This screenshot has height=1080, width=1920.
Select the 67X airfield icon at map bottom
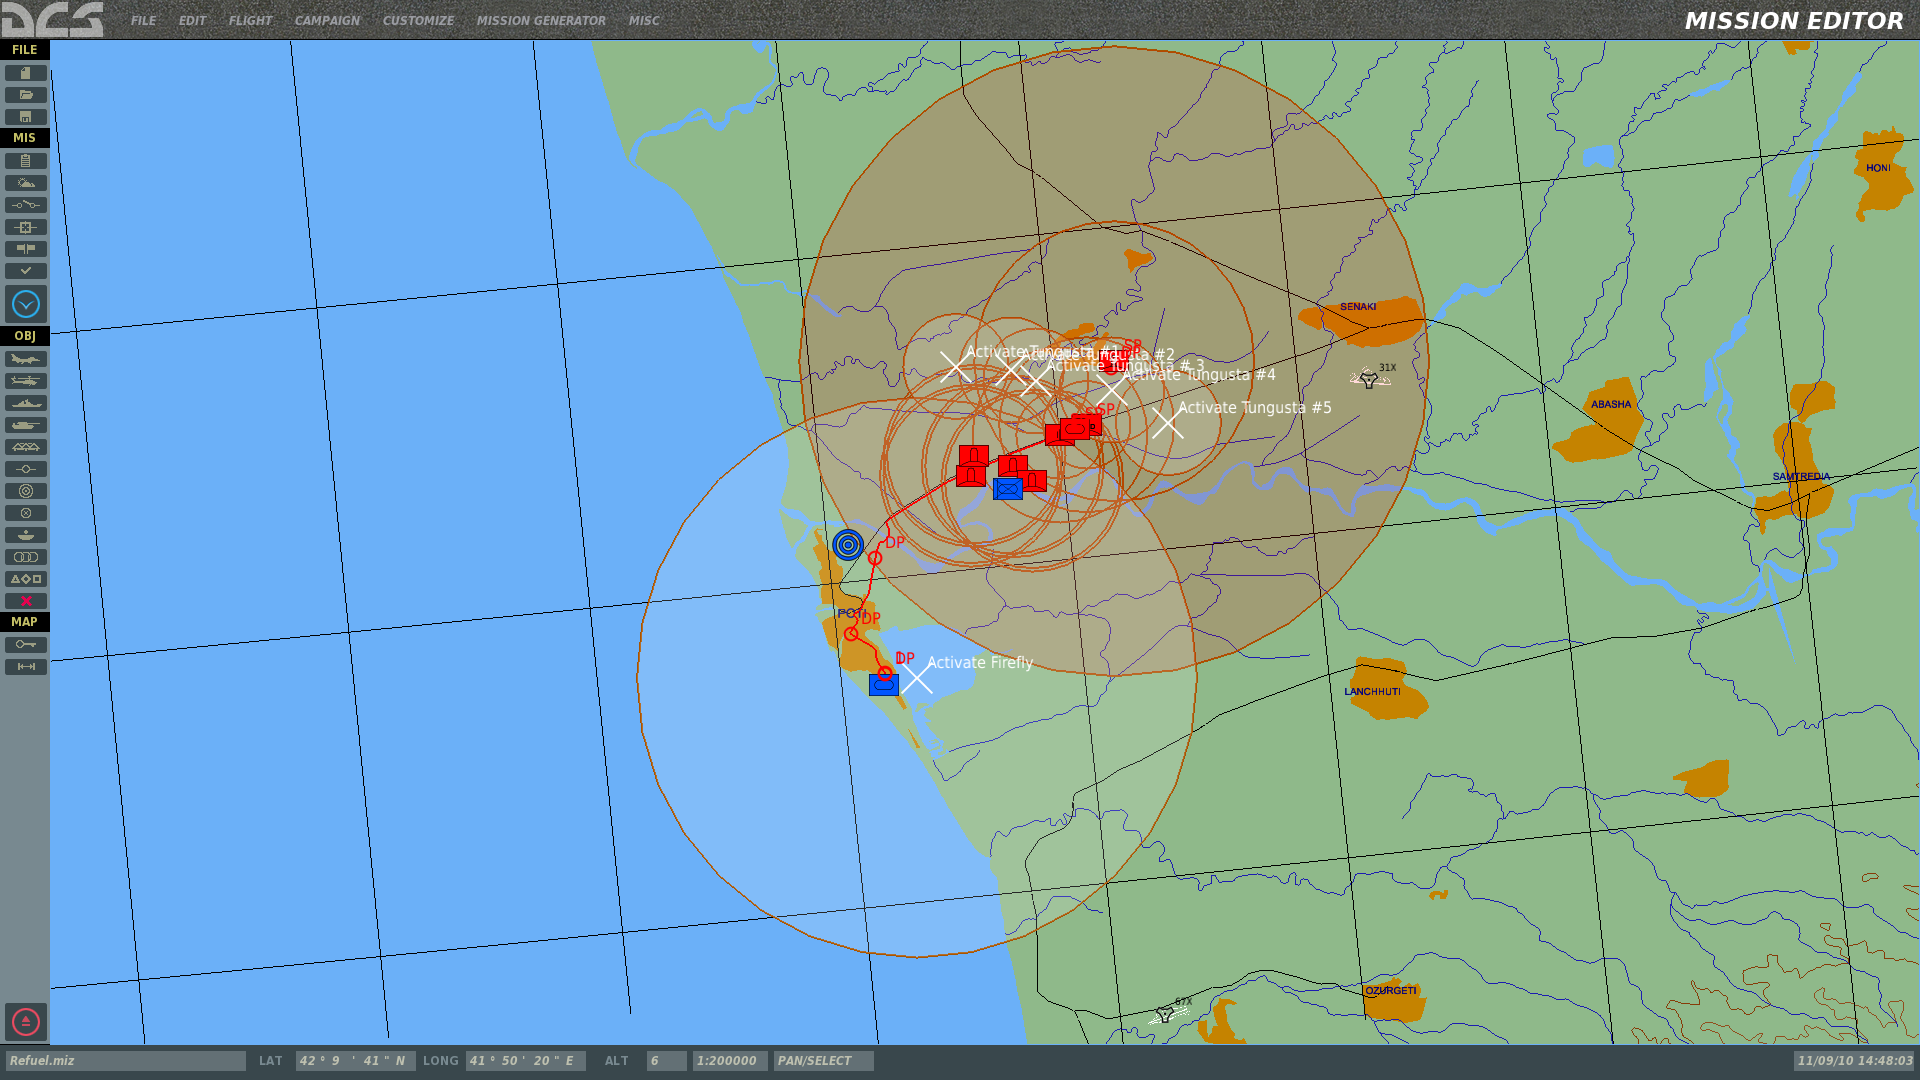point(1165,1014)
